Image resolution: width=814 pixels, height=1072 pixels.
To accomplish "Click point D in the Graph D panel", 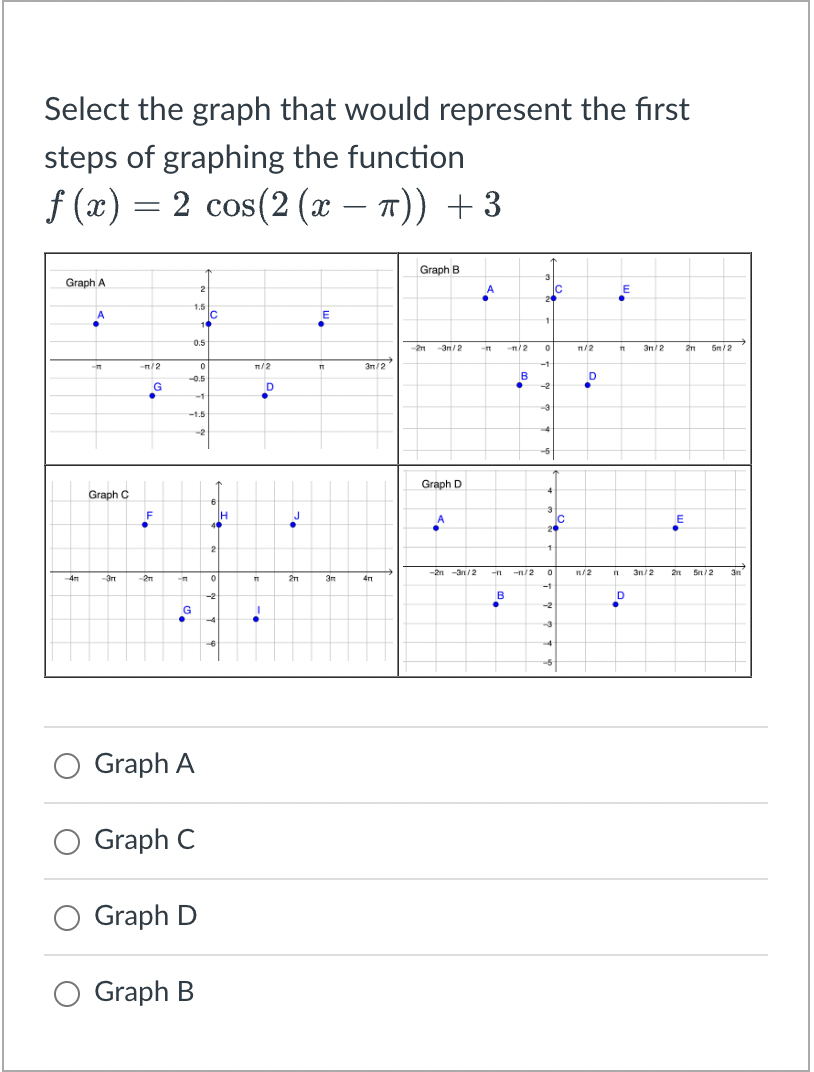I will [x=616, y=605].
